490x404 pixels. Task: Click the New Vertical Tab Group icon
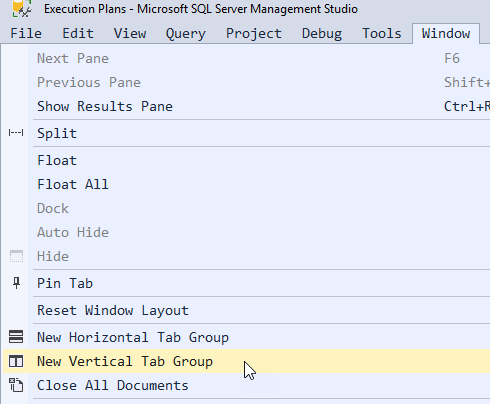[16, 361]
